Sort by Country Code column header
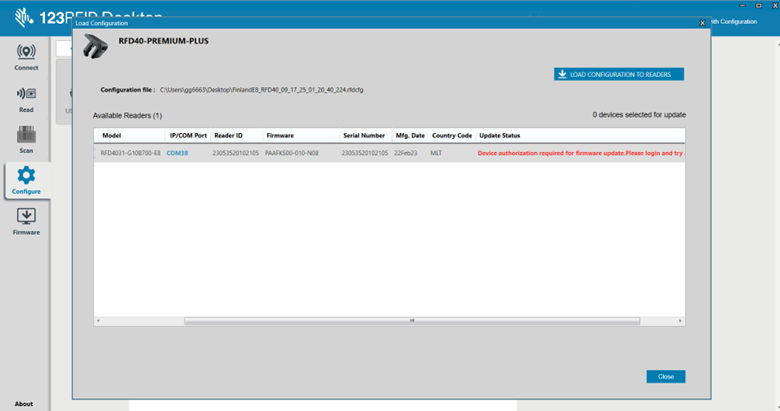The width and height of the screenshot is (780, 411). pyautogui.click(x=452, y=135)
